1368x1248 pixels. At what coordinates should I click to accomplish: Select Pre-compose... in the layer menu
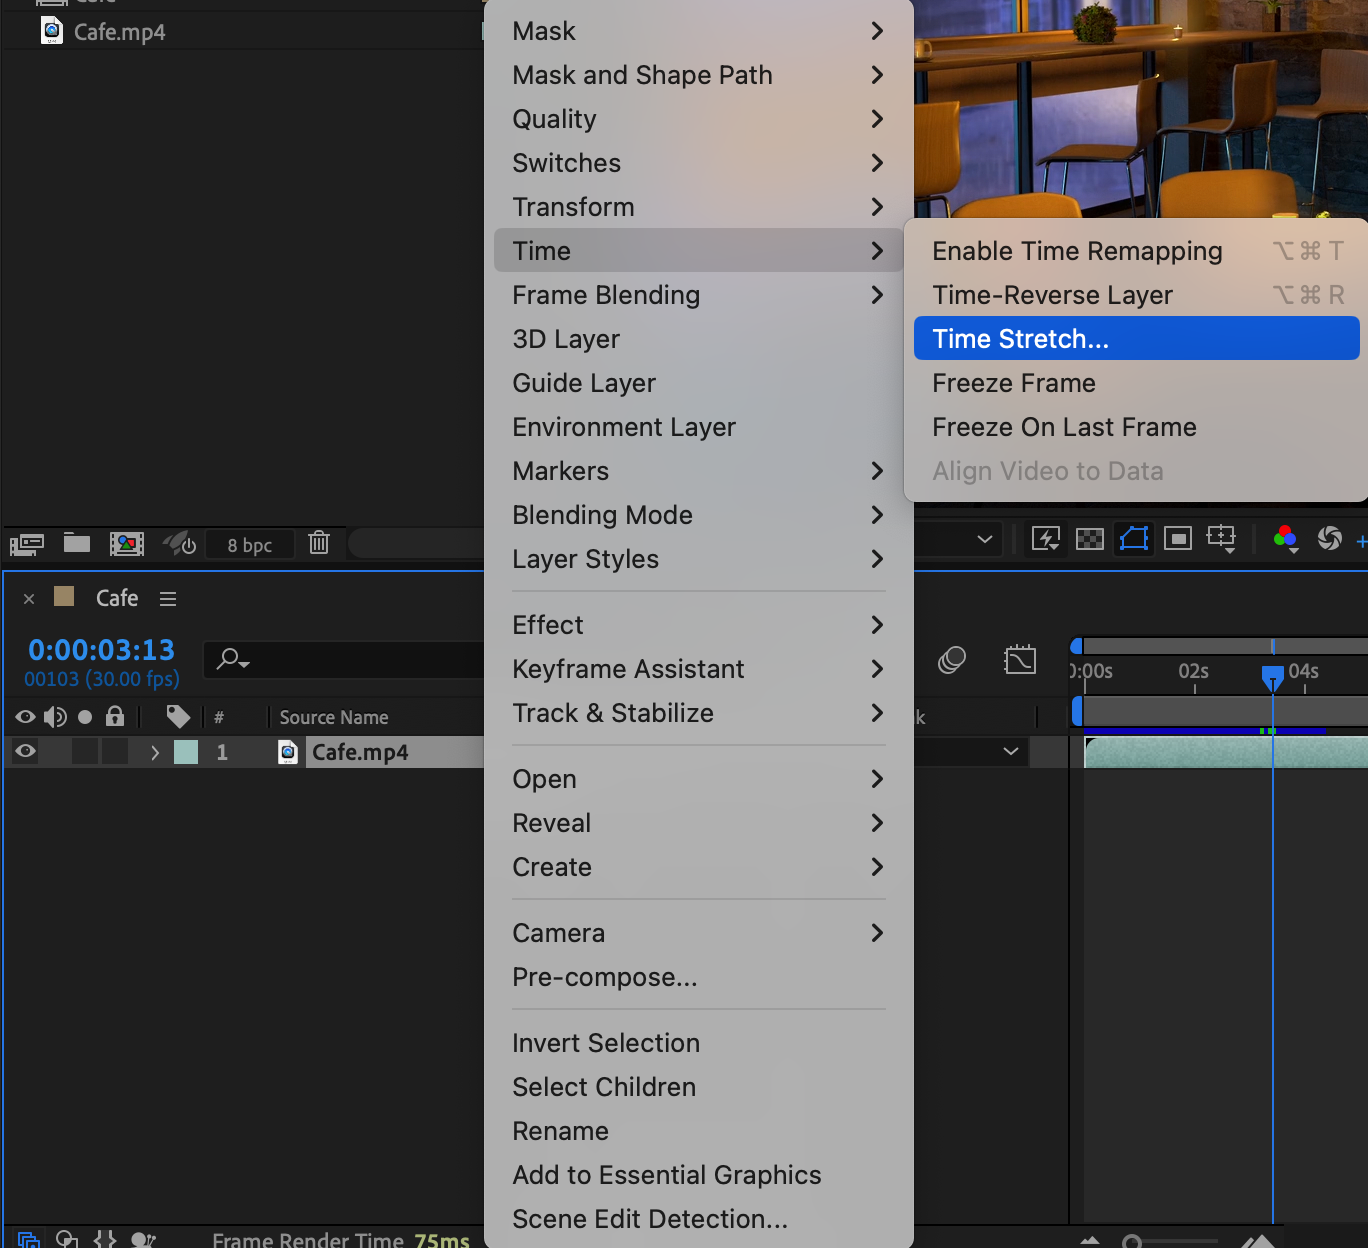click(605, 977)
